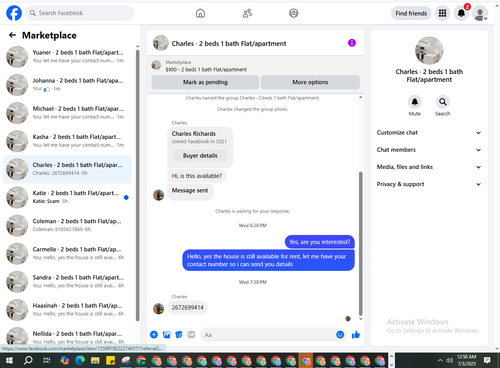Search in conversation magnifier icon
Screen dimensions: 500x368
(x=443, y=102)
